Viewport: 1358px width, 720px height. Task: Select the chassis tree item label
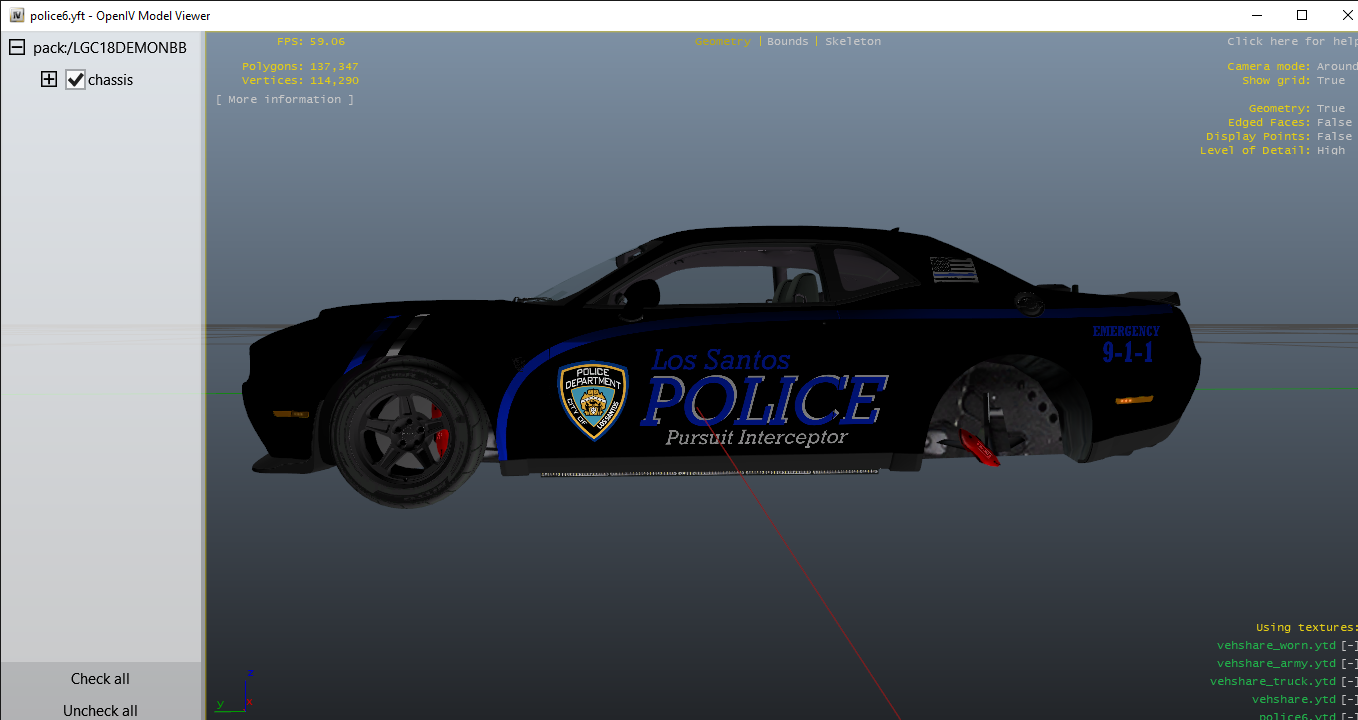[110, 80]
